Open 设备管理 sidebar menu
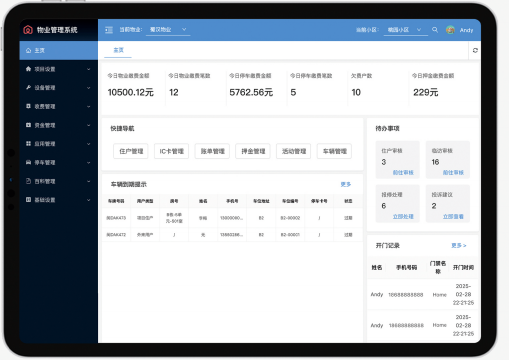Screen dimensions: 509x360 pyautogui.click(x=59, y=88)
